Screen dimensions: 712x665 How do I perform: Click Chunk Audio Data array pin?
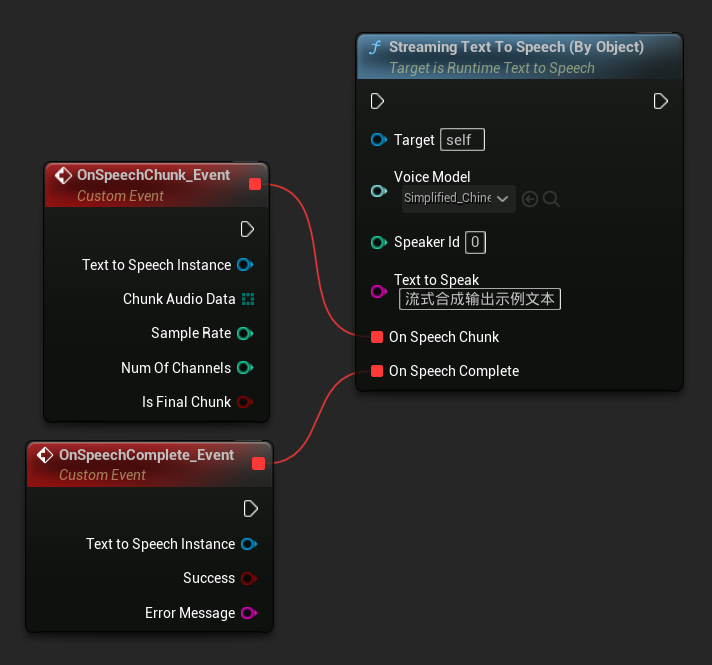pos(247,299)
